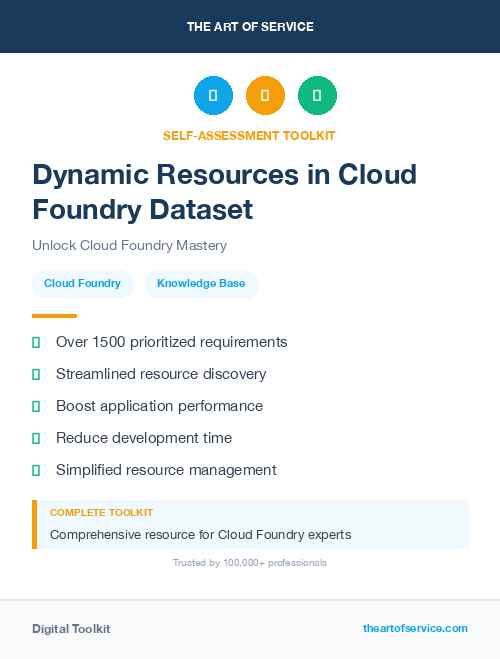The image size is (500, 659).
Task: Click "THE ART OF SERVICE" header title
Action: 250,27
